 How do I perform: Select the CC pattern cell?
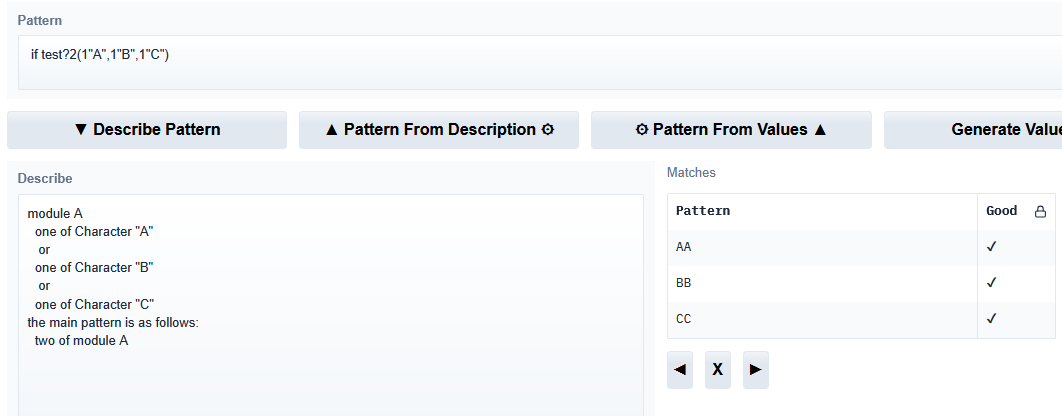(x=684, y=319)
